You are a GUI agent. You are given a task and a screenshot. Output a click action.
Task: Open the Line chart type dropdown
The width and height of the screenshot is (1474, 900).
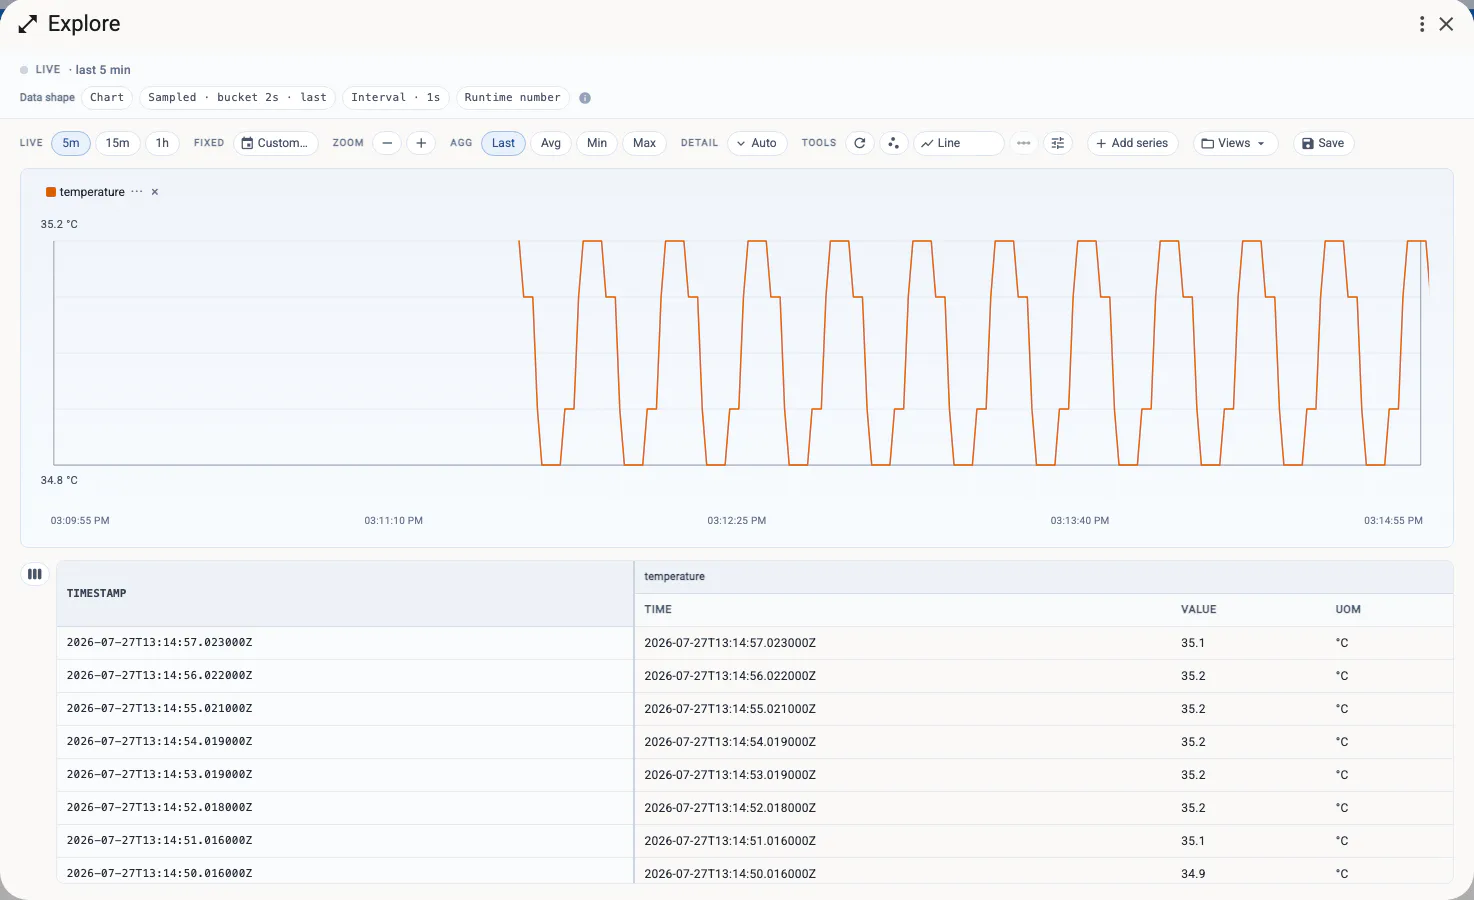click(x=958, y=143)
